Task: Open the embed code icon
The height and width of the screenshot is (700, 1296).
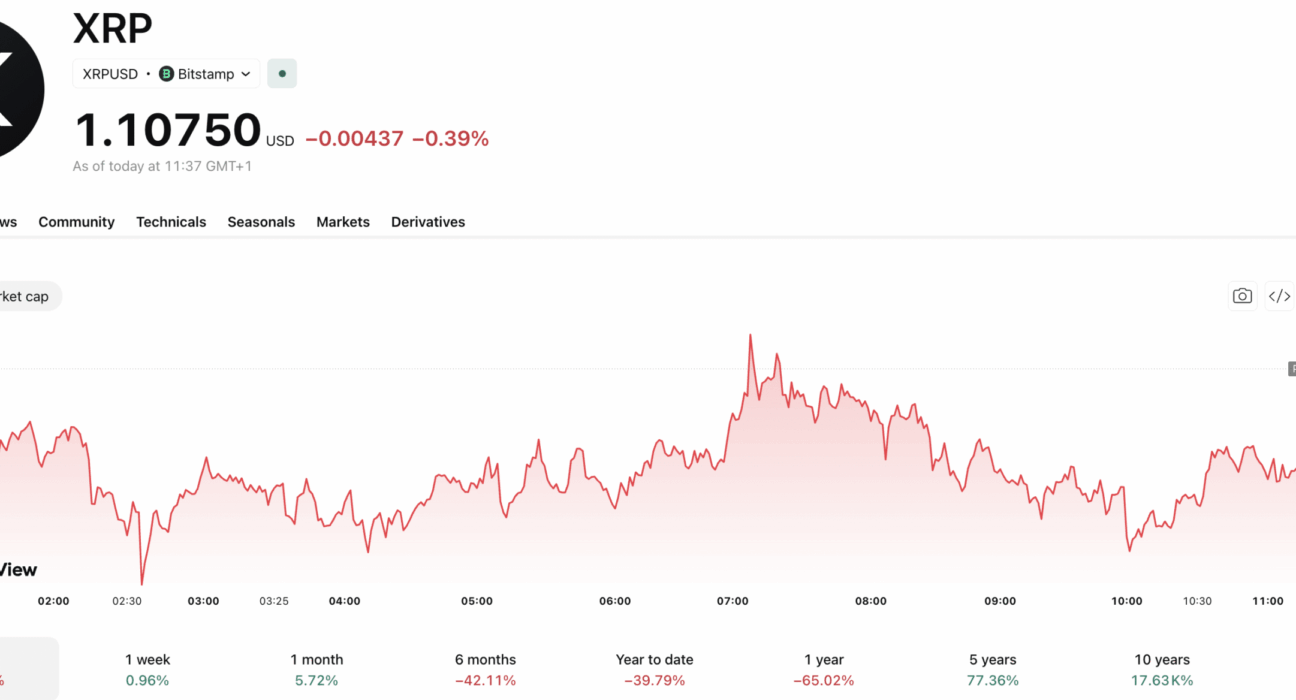Action: coord(1279,296)
